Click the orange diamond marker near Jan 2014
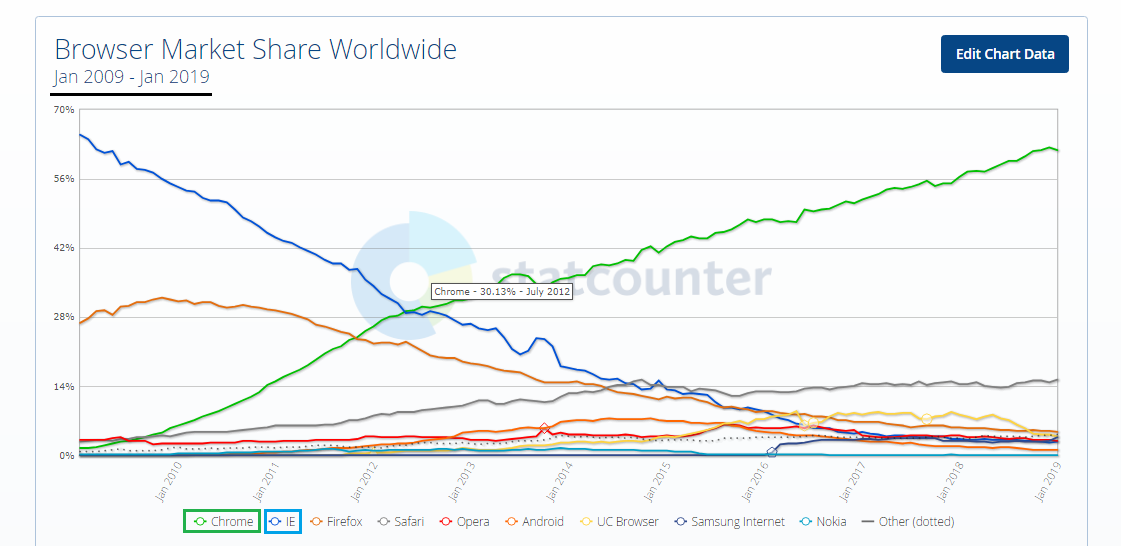The image size is (1121, 546). [545, 429]
